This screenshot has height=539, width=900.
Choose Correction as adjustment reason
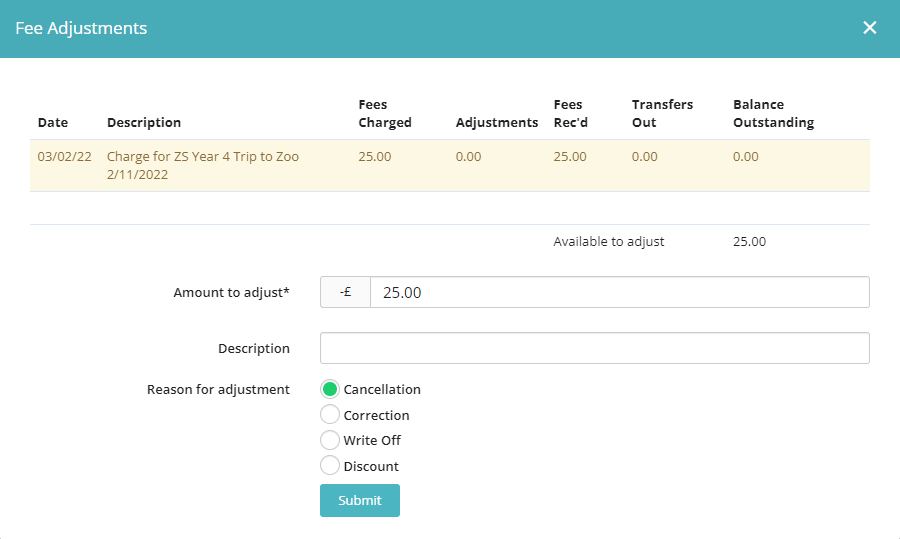point(330,415)
